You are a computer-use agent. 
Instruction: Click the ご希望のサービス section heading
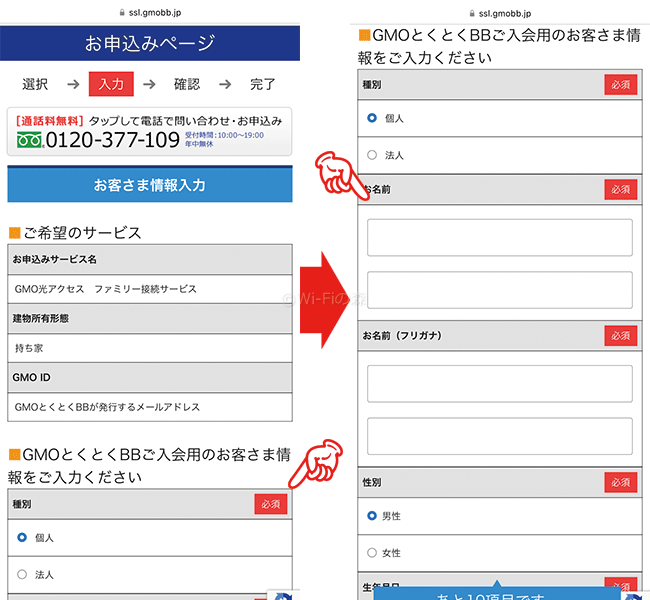[75, 233]
